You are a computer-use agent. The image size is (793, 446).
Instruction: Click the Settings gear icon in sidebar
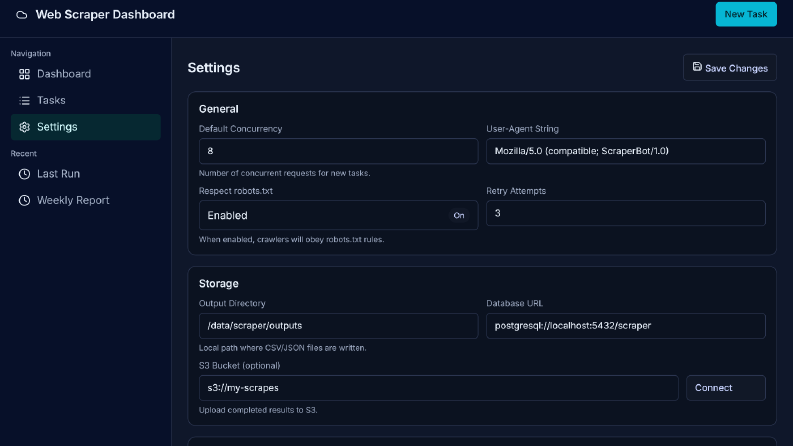pyautogui.click(x=24, y=127)
